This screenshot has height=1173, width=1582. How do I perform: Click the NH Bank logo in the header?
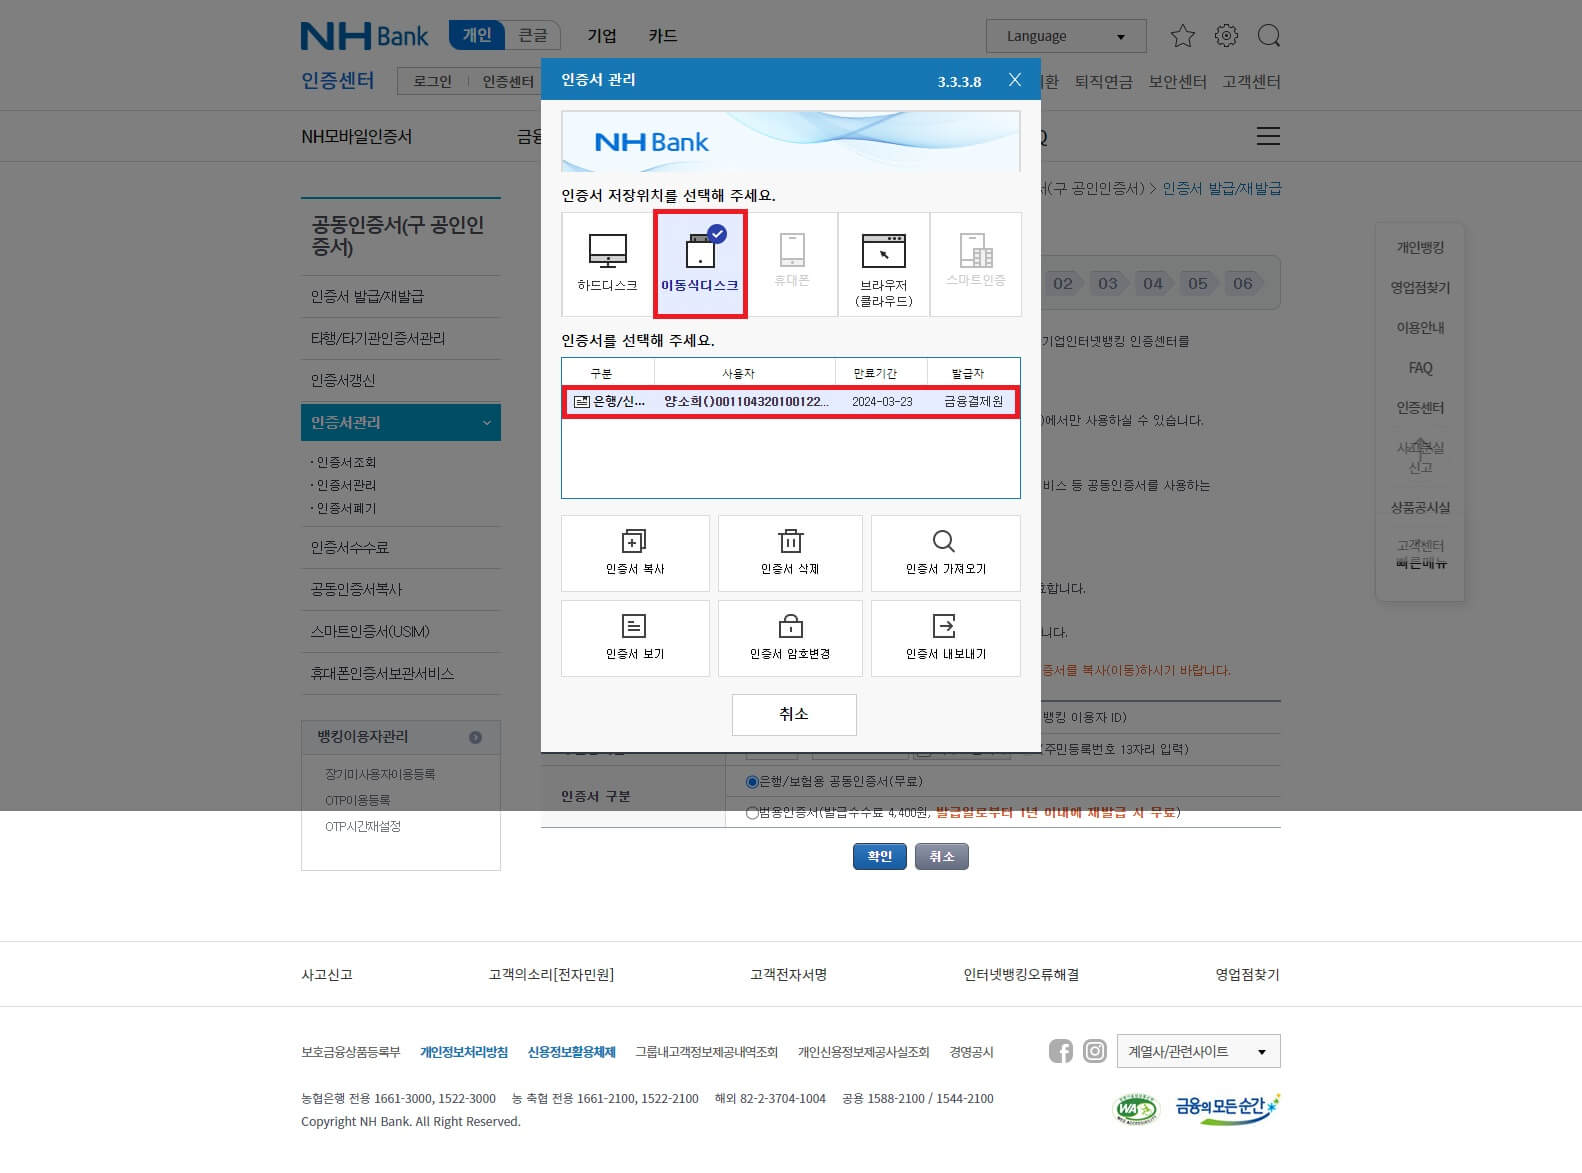coord(365,36)
